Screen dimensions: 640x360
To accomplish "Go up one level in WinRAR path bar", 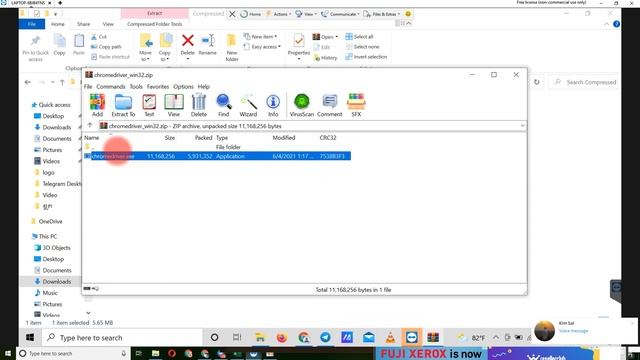I will click(x=90, y=126).
